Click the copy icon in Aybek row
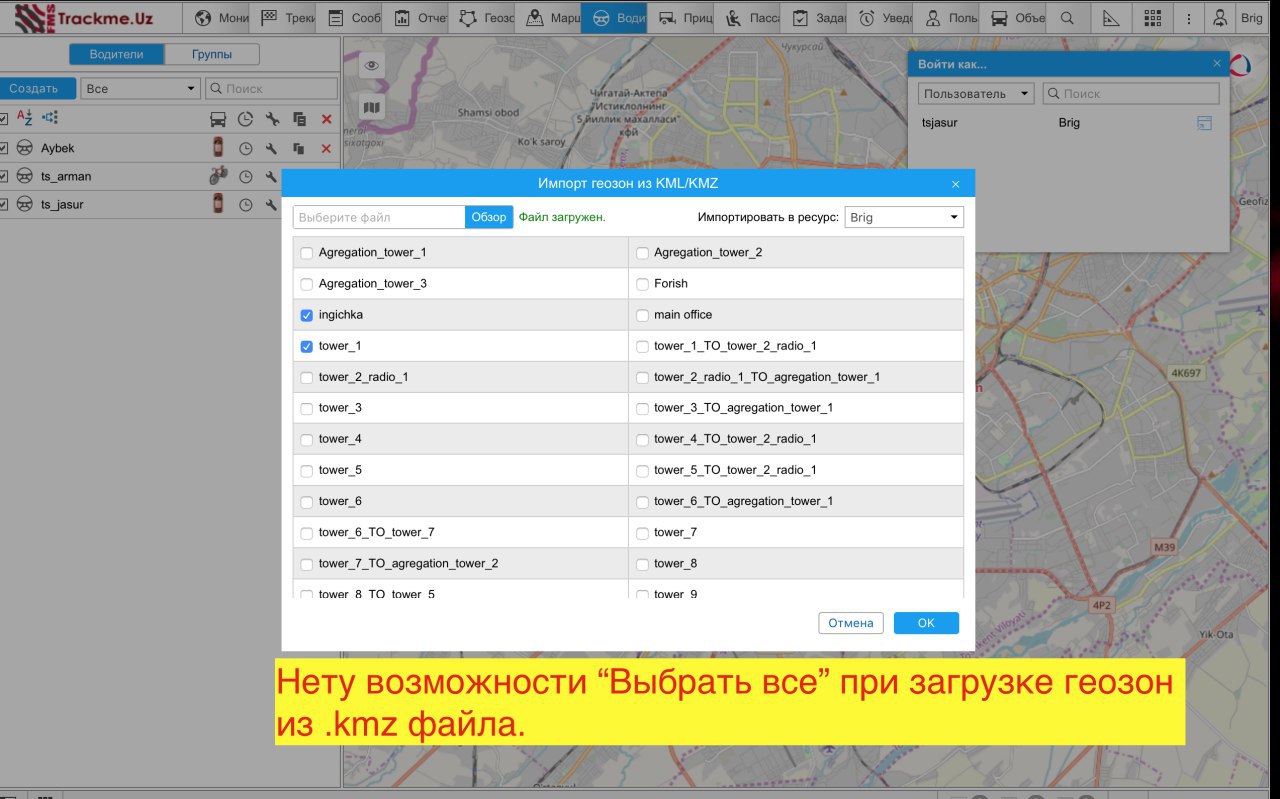 pos(299,148)
